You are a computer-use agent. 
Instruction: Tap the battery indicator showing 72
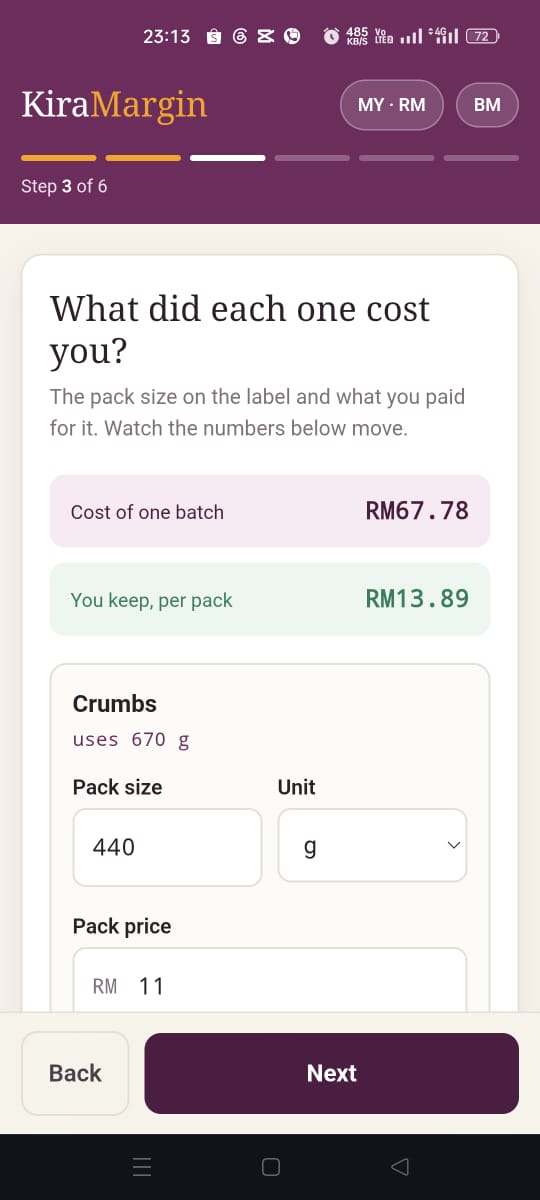pyautogui.click(x=483, y=37)
